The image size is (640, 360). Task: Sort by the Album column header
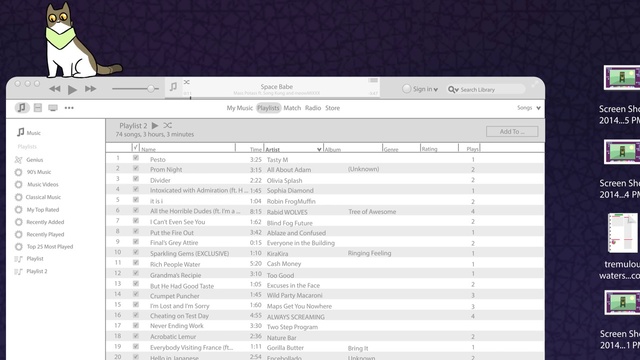333,149
